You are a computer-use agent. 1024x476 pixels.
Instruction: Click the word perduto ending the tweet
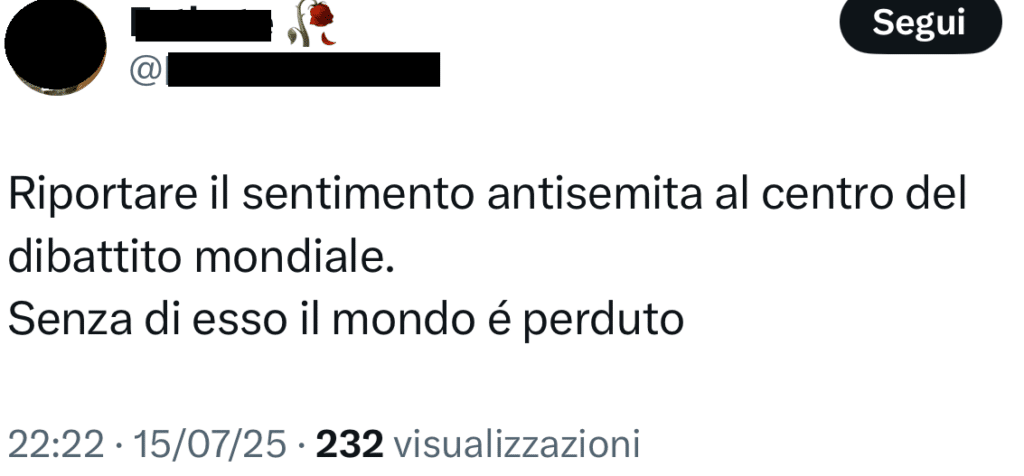coord(603,321)
